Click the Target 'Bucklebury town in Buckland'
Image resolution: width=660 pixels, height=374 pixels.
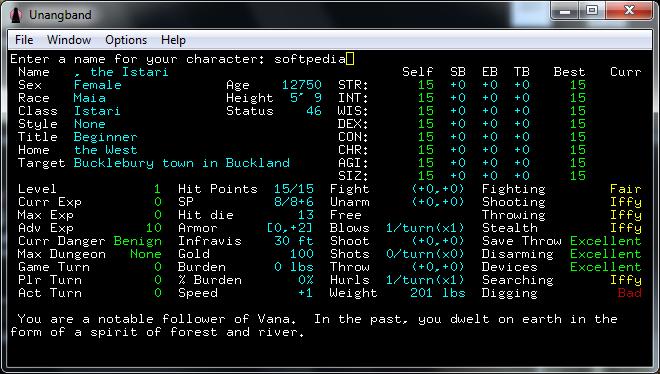click(181, 163)
